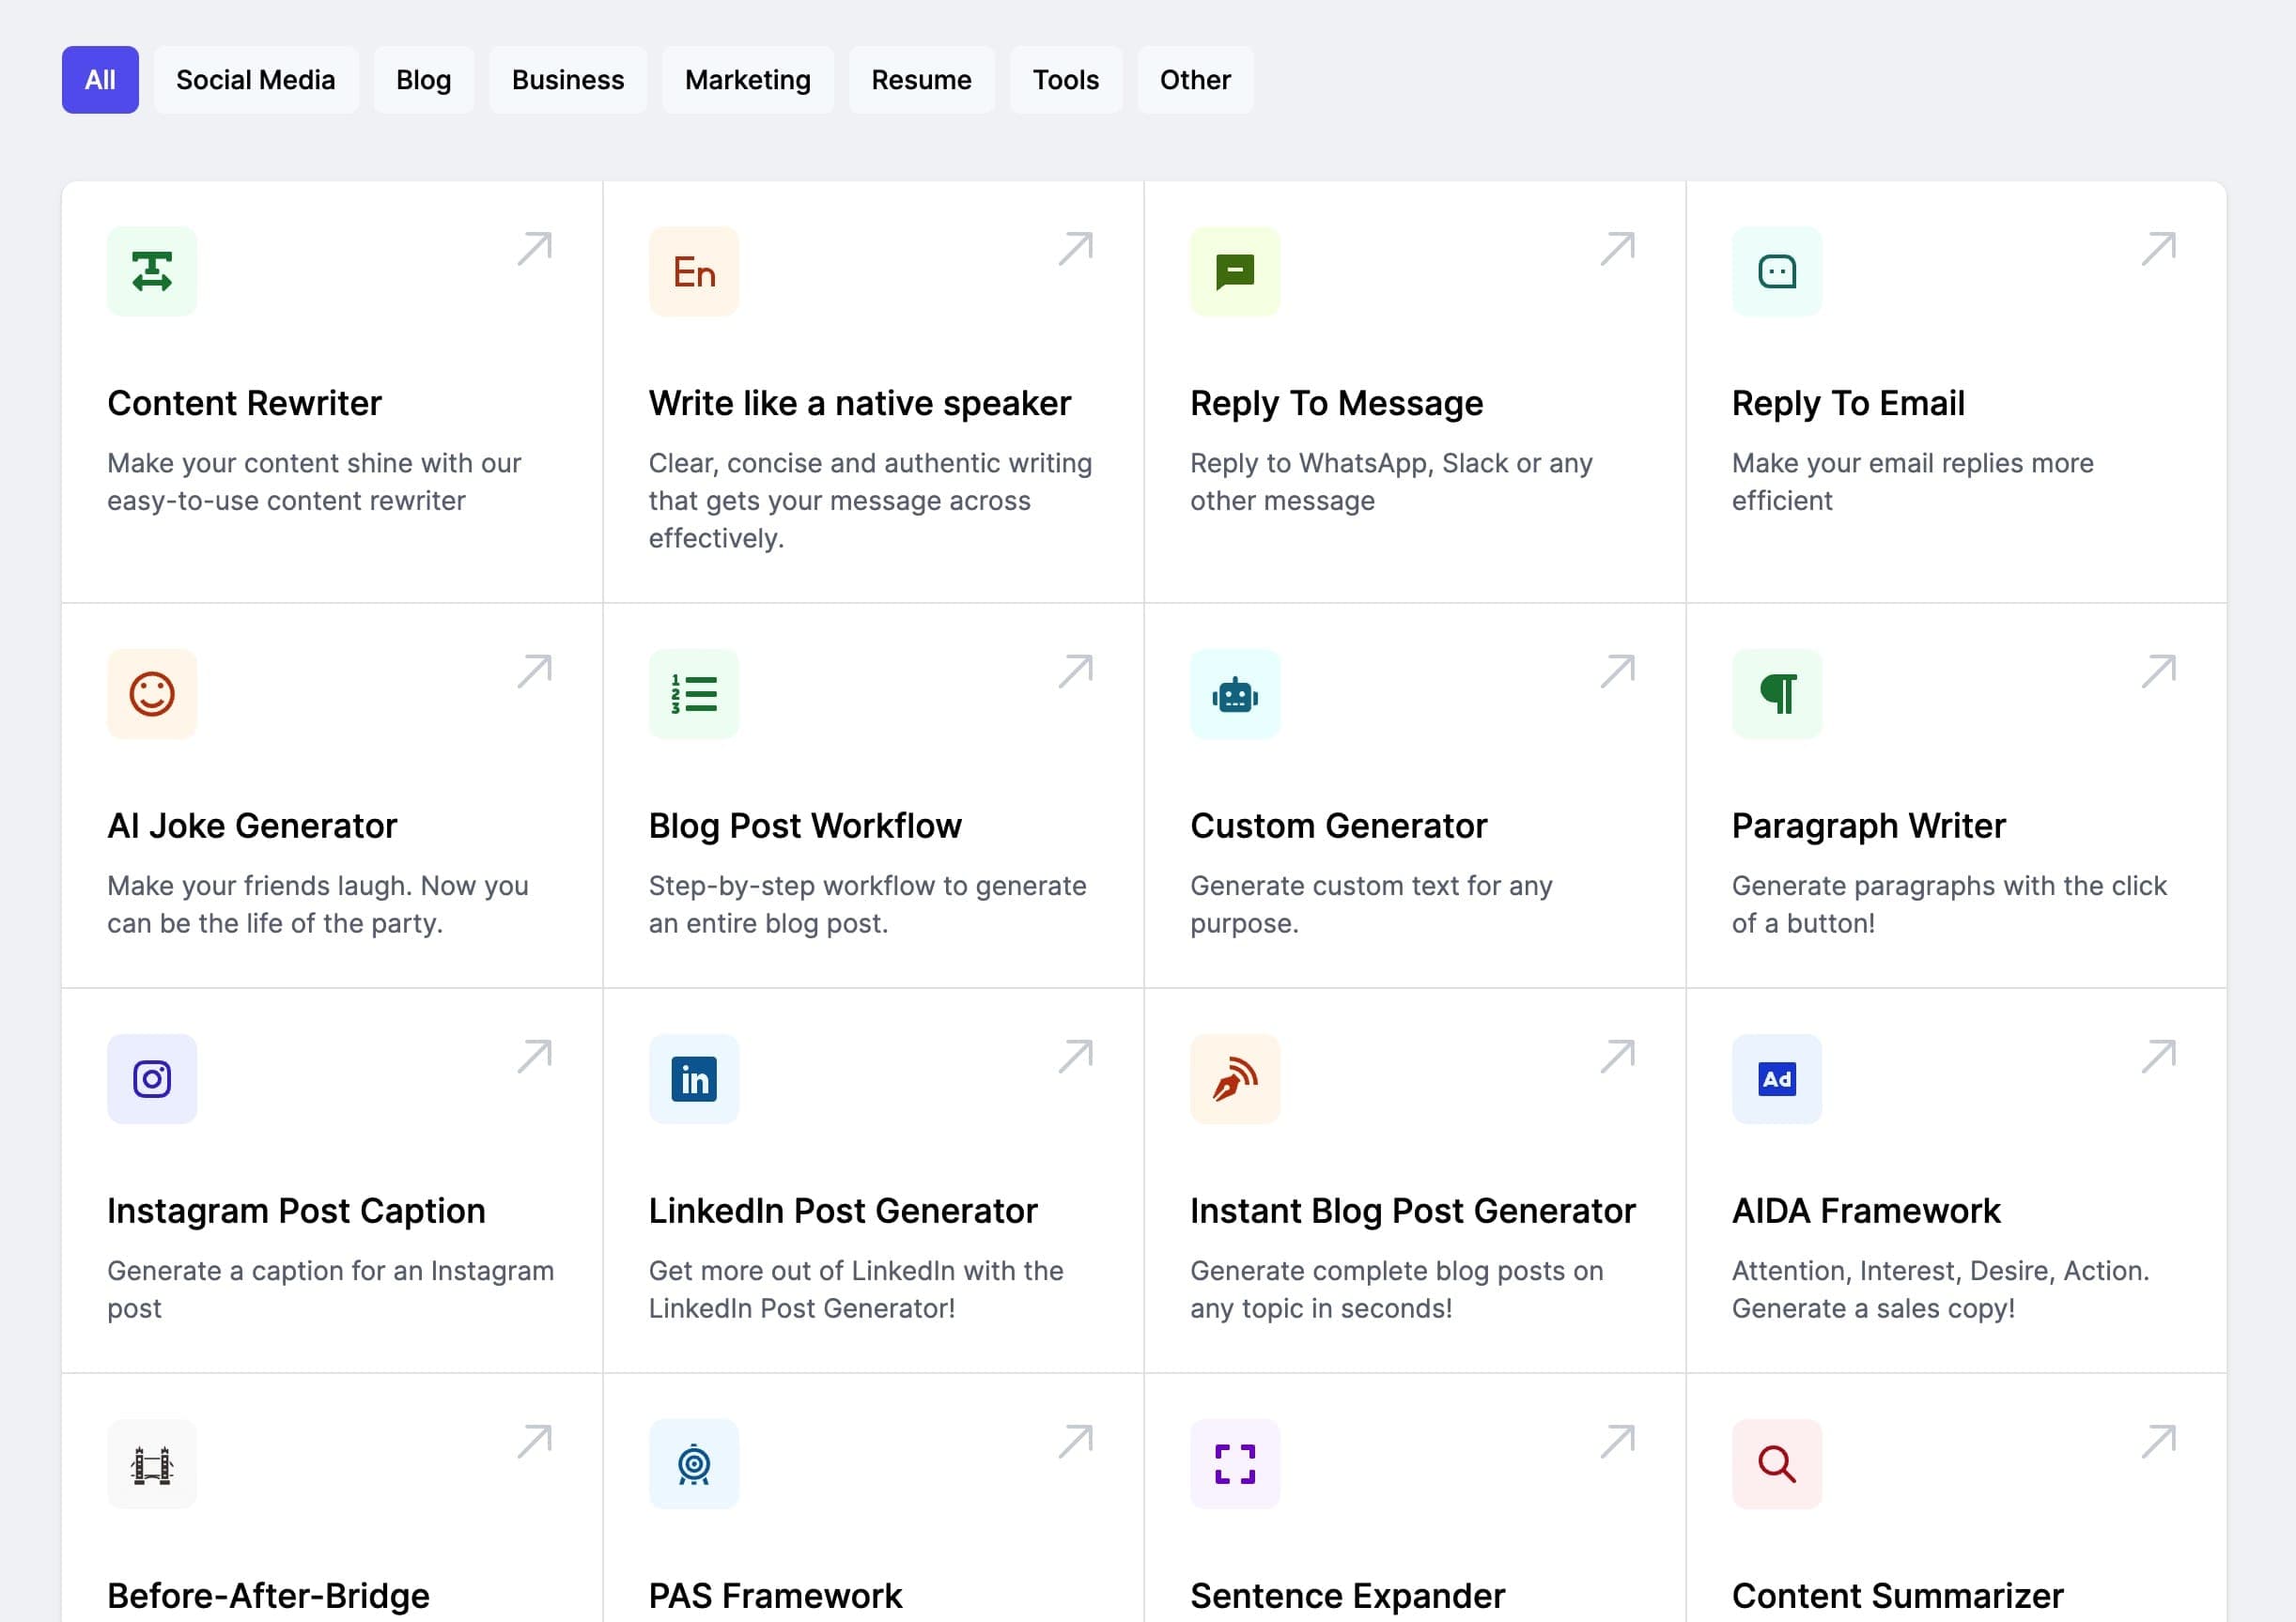Viewport: 2296px width, 1622px height.
Task: Select the Instagram Post Caption icon
Action: click(153, 1078)
